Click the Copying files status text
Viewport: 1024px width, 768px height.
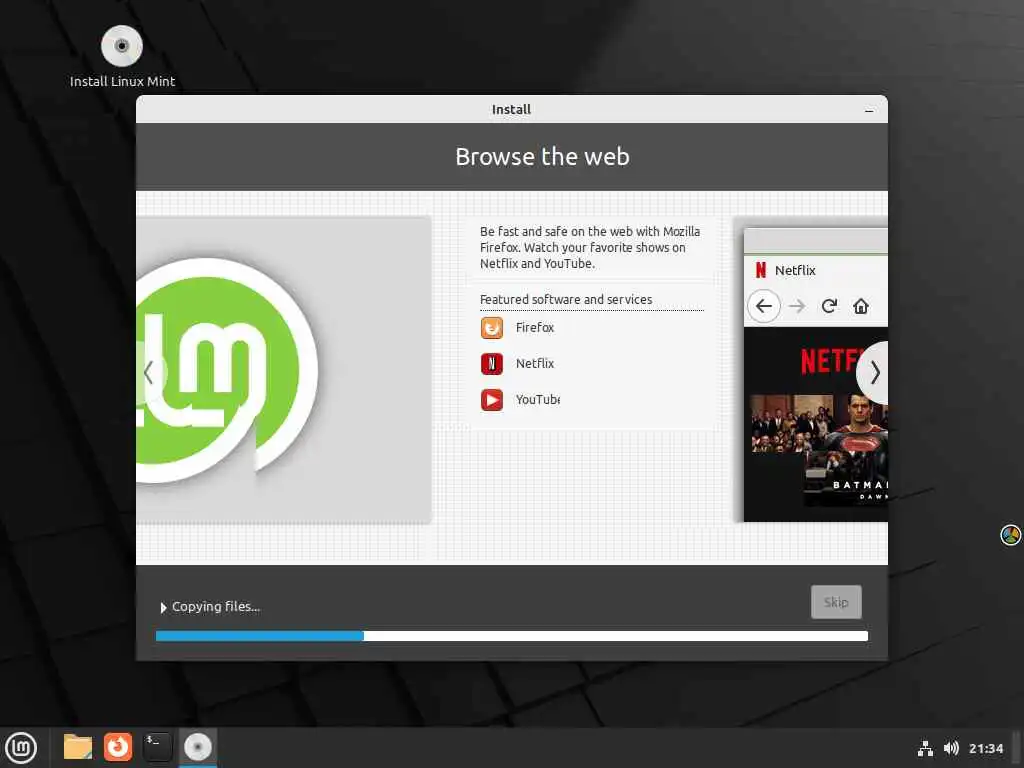(216, 607)
